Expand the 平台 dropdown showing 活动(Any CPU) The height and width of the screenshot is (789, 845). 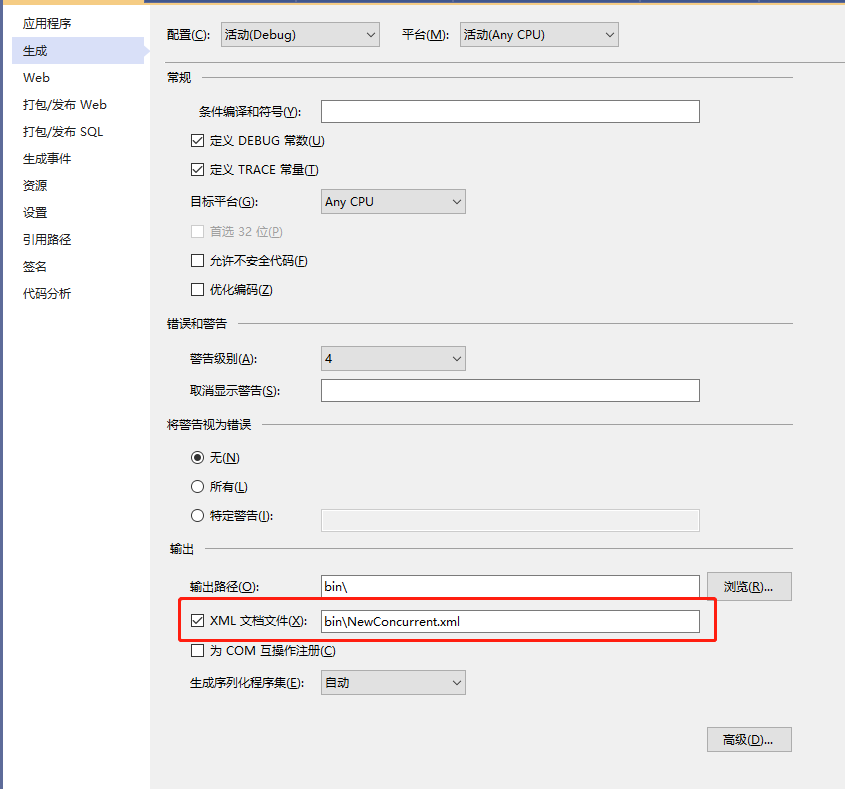[539, 34]
